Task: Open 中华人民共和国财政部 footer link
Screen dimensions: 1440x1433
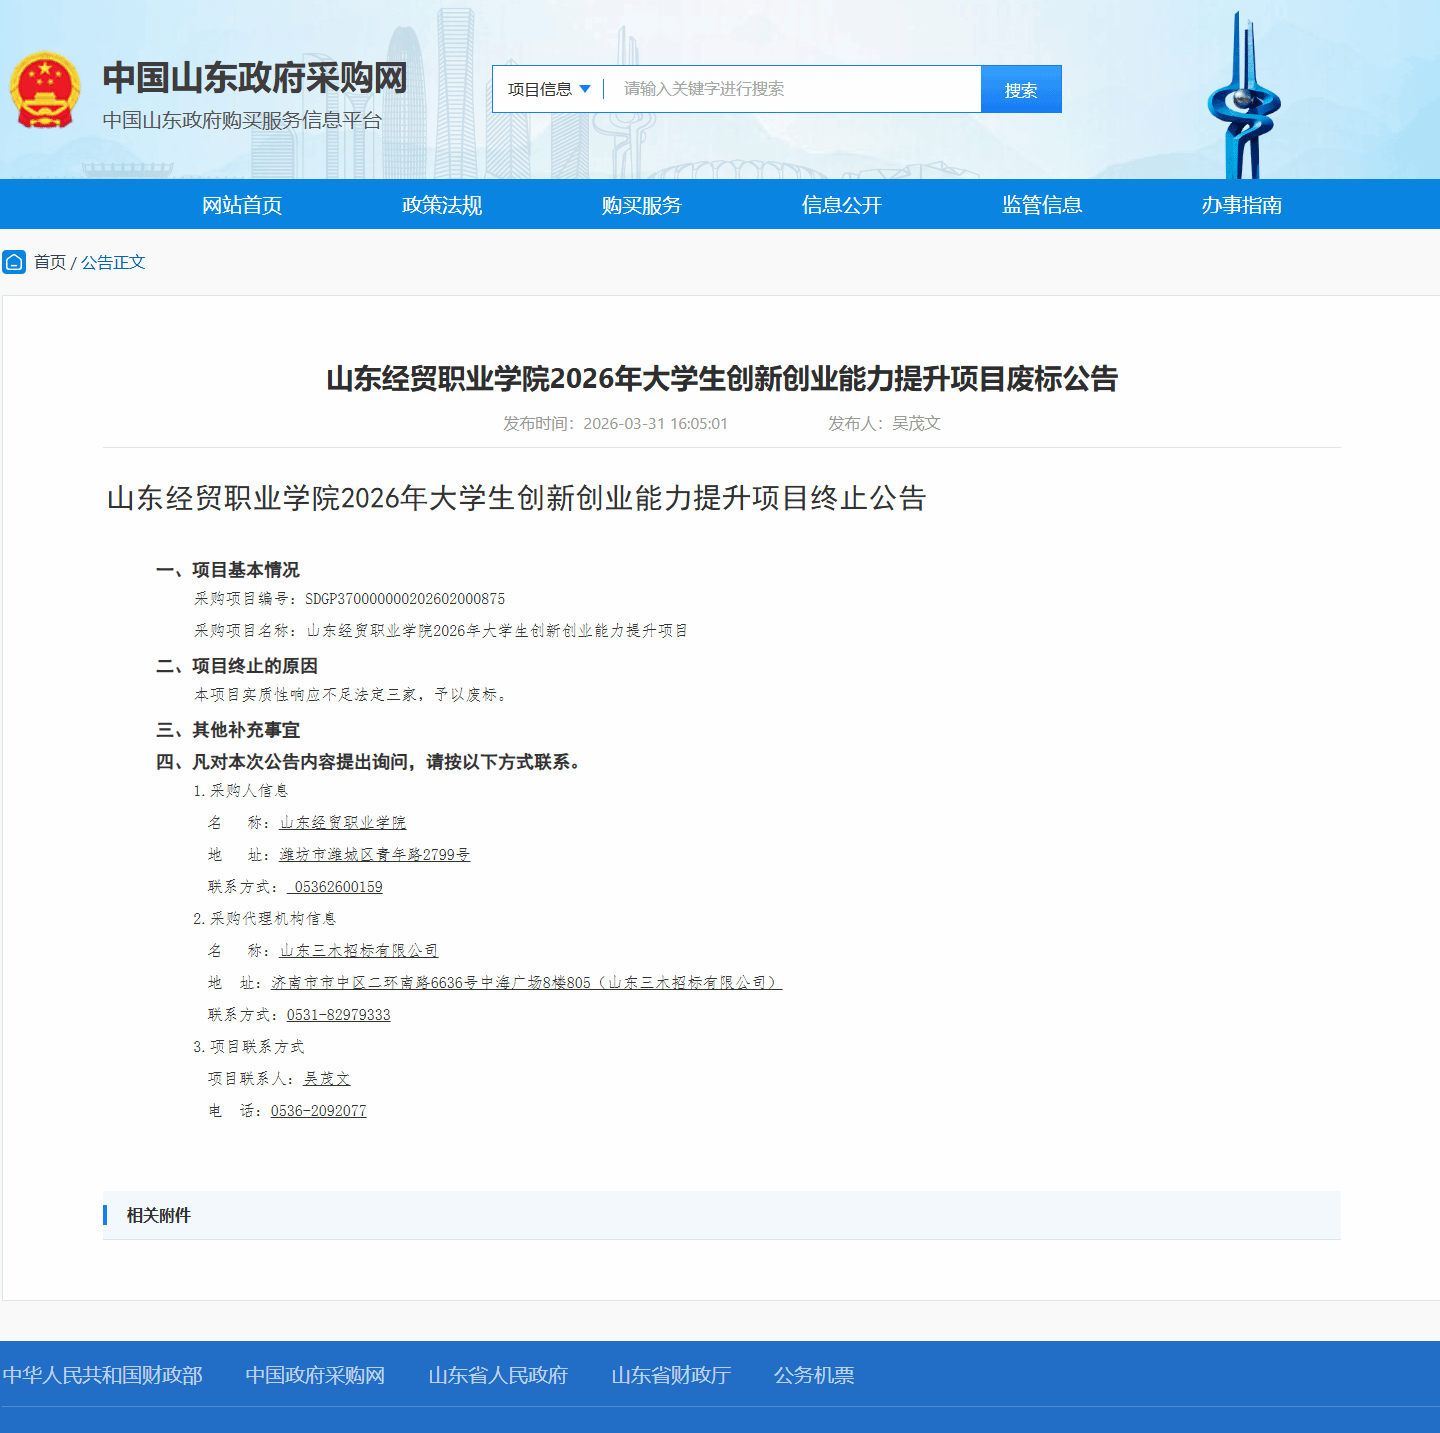Action: coord(102,1375)
